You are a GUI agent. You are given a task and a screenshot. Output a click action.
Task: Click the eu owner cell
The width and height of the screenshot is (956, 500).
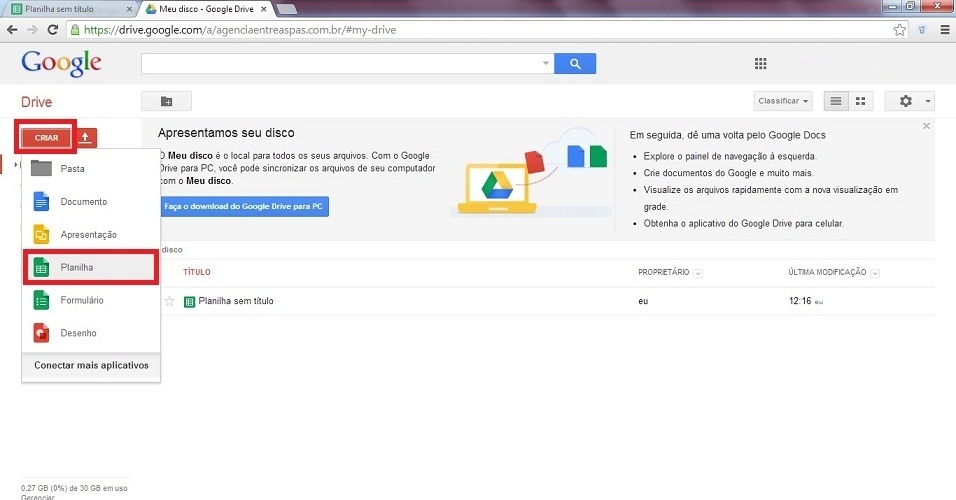(x=643, y=301)
